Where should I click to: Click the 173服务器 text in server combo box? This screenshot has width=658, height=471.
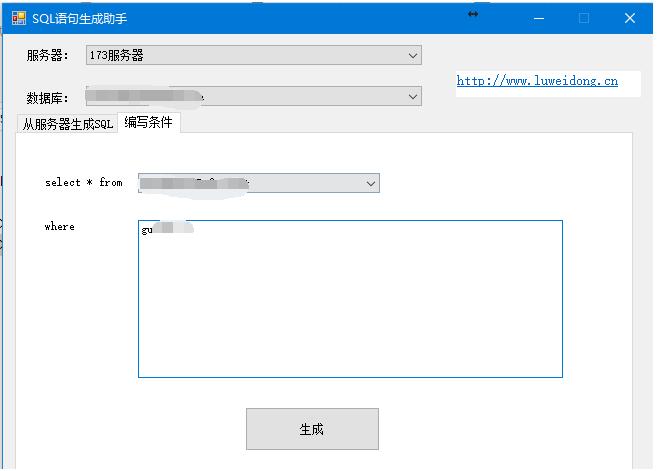(116, 56)
